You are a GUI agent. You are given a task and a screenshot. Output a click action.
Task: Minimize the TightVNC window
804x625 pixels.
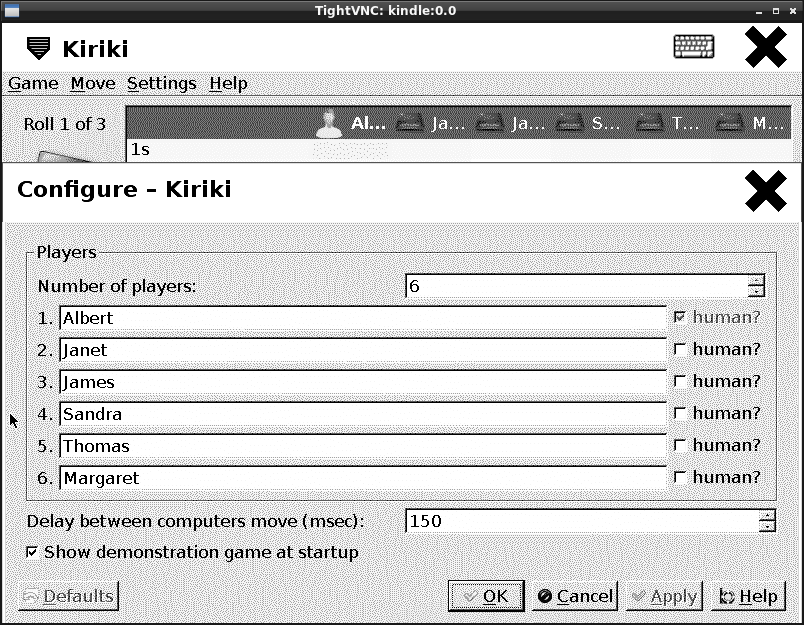point(759,11)
